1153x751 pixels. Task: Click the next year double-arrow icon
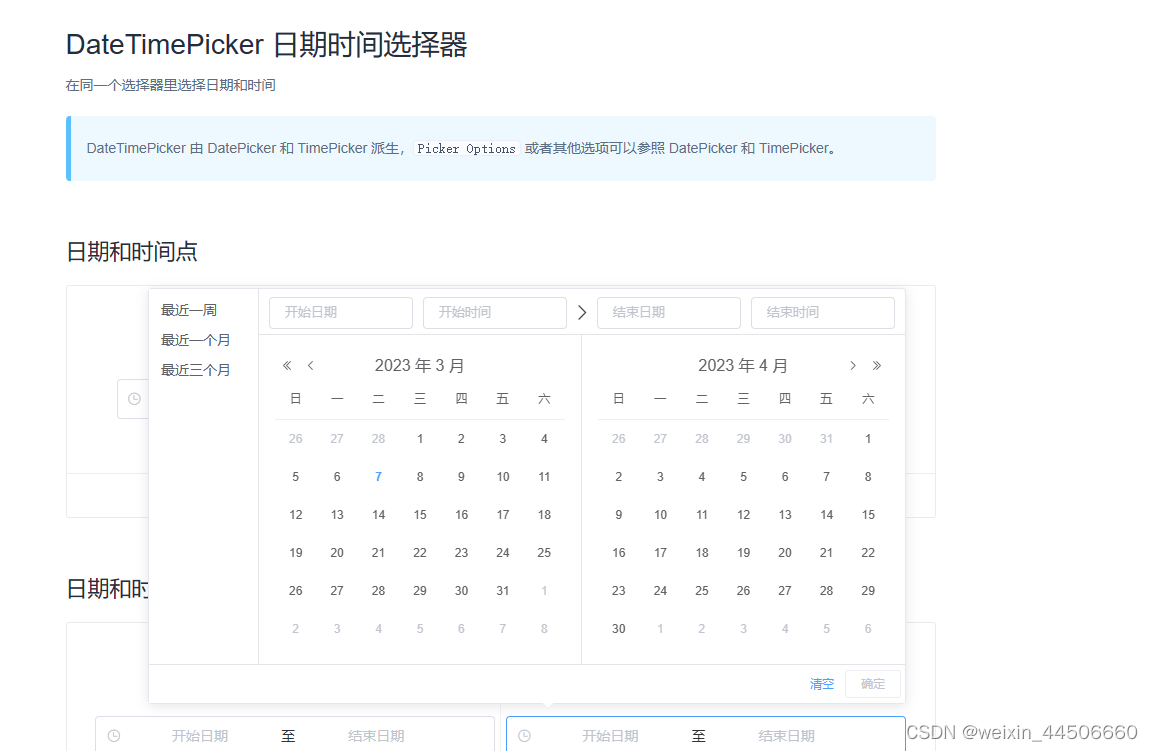877,365
